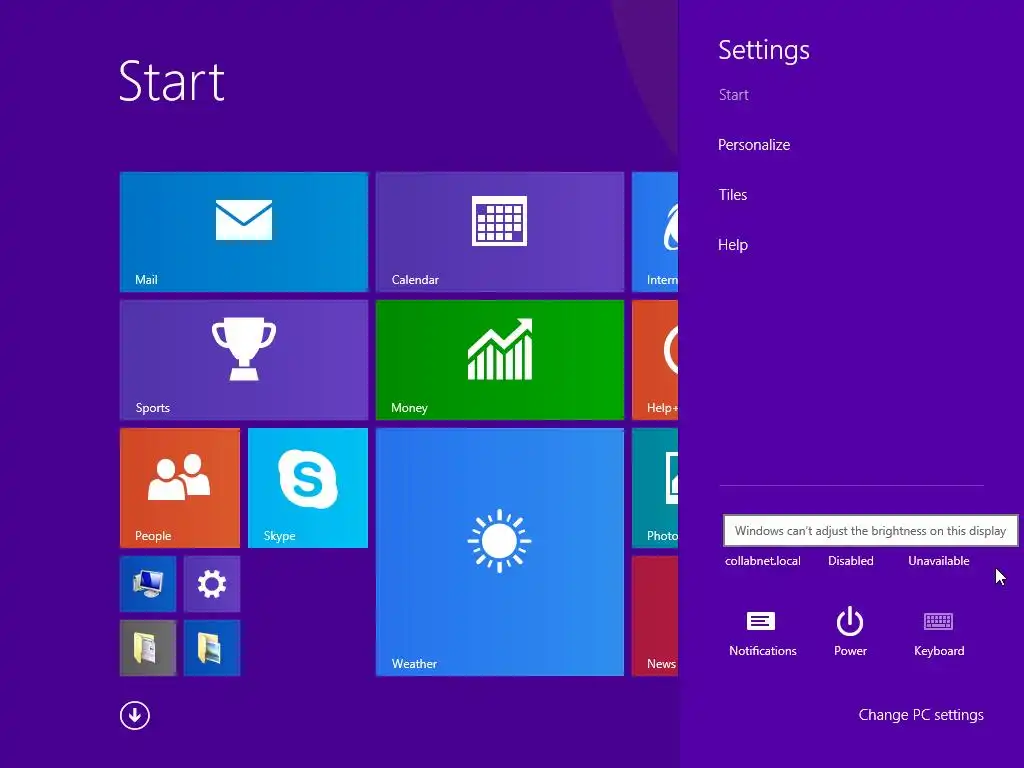
Task: Click Change PC settings link
Action: point(921,714)
